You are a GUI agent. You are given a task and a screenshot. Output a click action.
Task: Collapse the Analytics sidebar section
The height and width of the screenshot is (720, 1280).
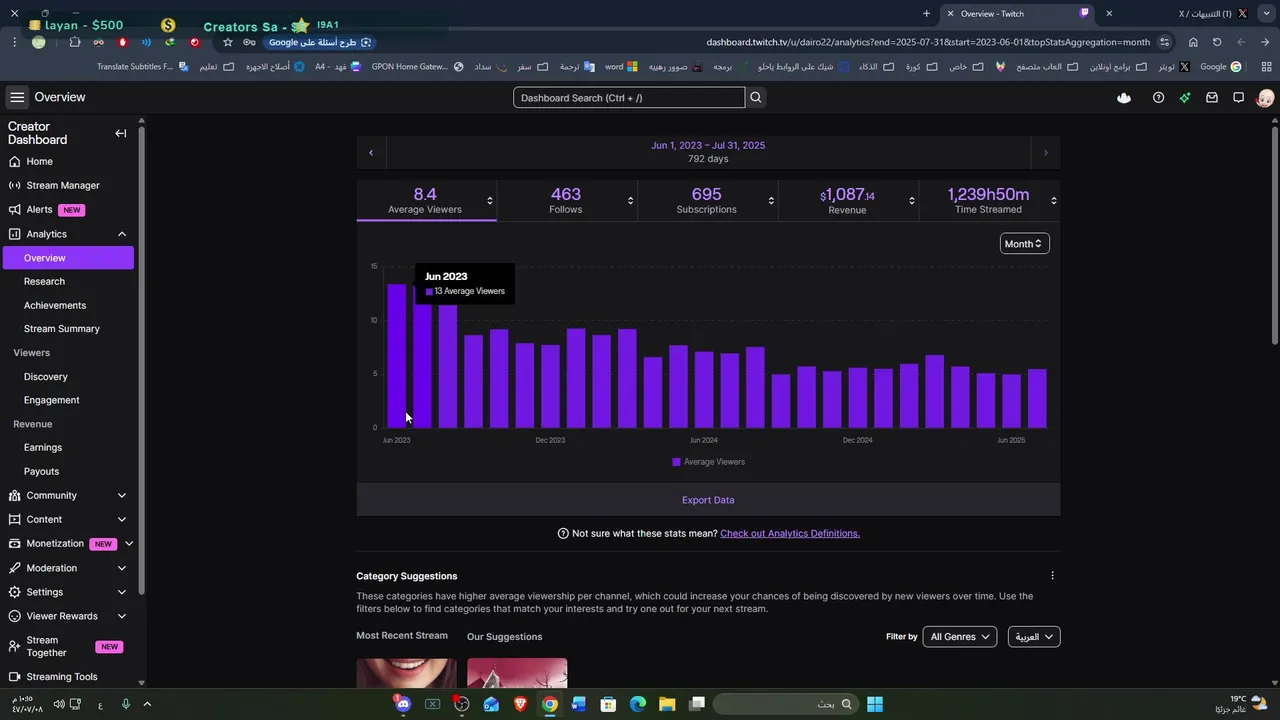click(122, 234)
